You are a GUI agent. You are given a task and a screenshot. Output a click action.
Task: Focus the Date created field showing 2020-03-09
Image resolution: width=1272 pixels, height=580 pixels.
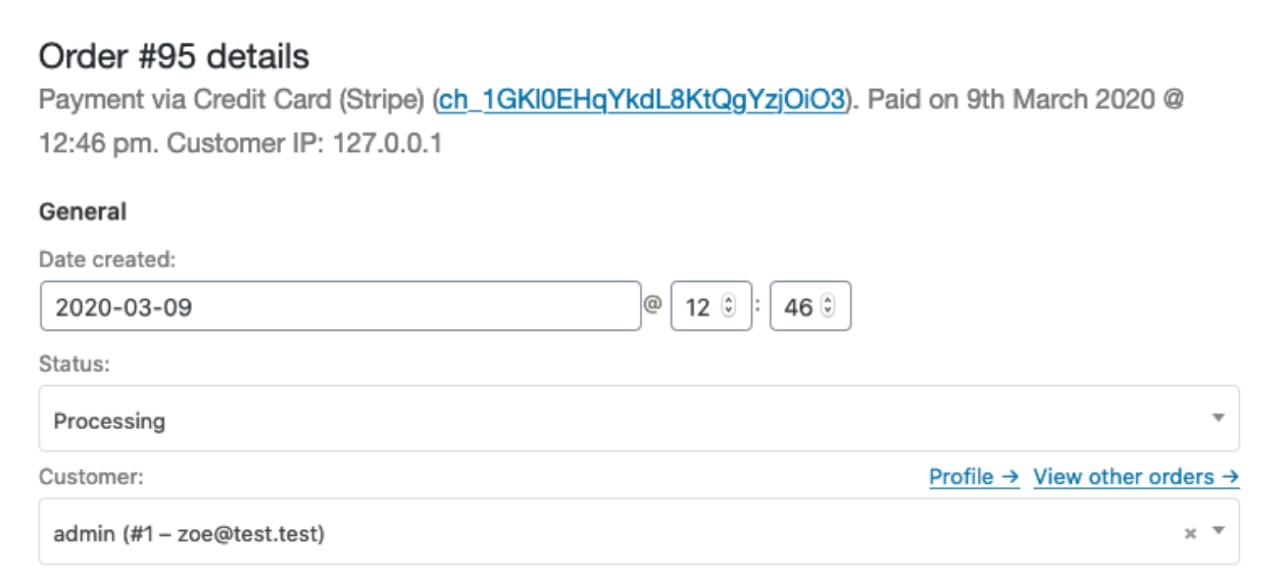[x=340, y=306]
